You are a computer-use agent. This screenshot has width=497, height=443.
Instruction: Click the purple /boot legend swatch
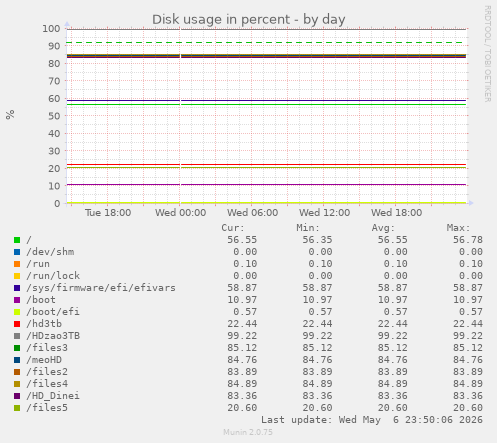[17, 300]
